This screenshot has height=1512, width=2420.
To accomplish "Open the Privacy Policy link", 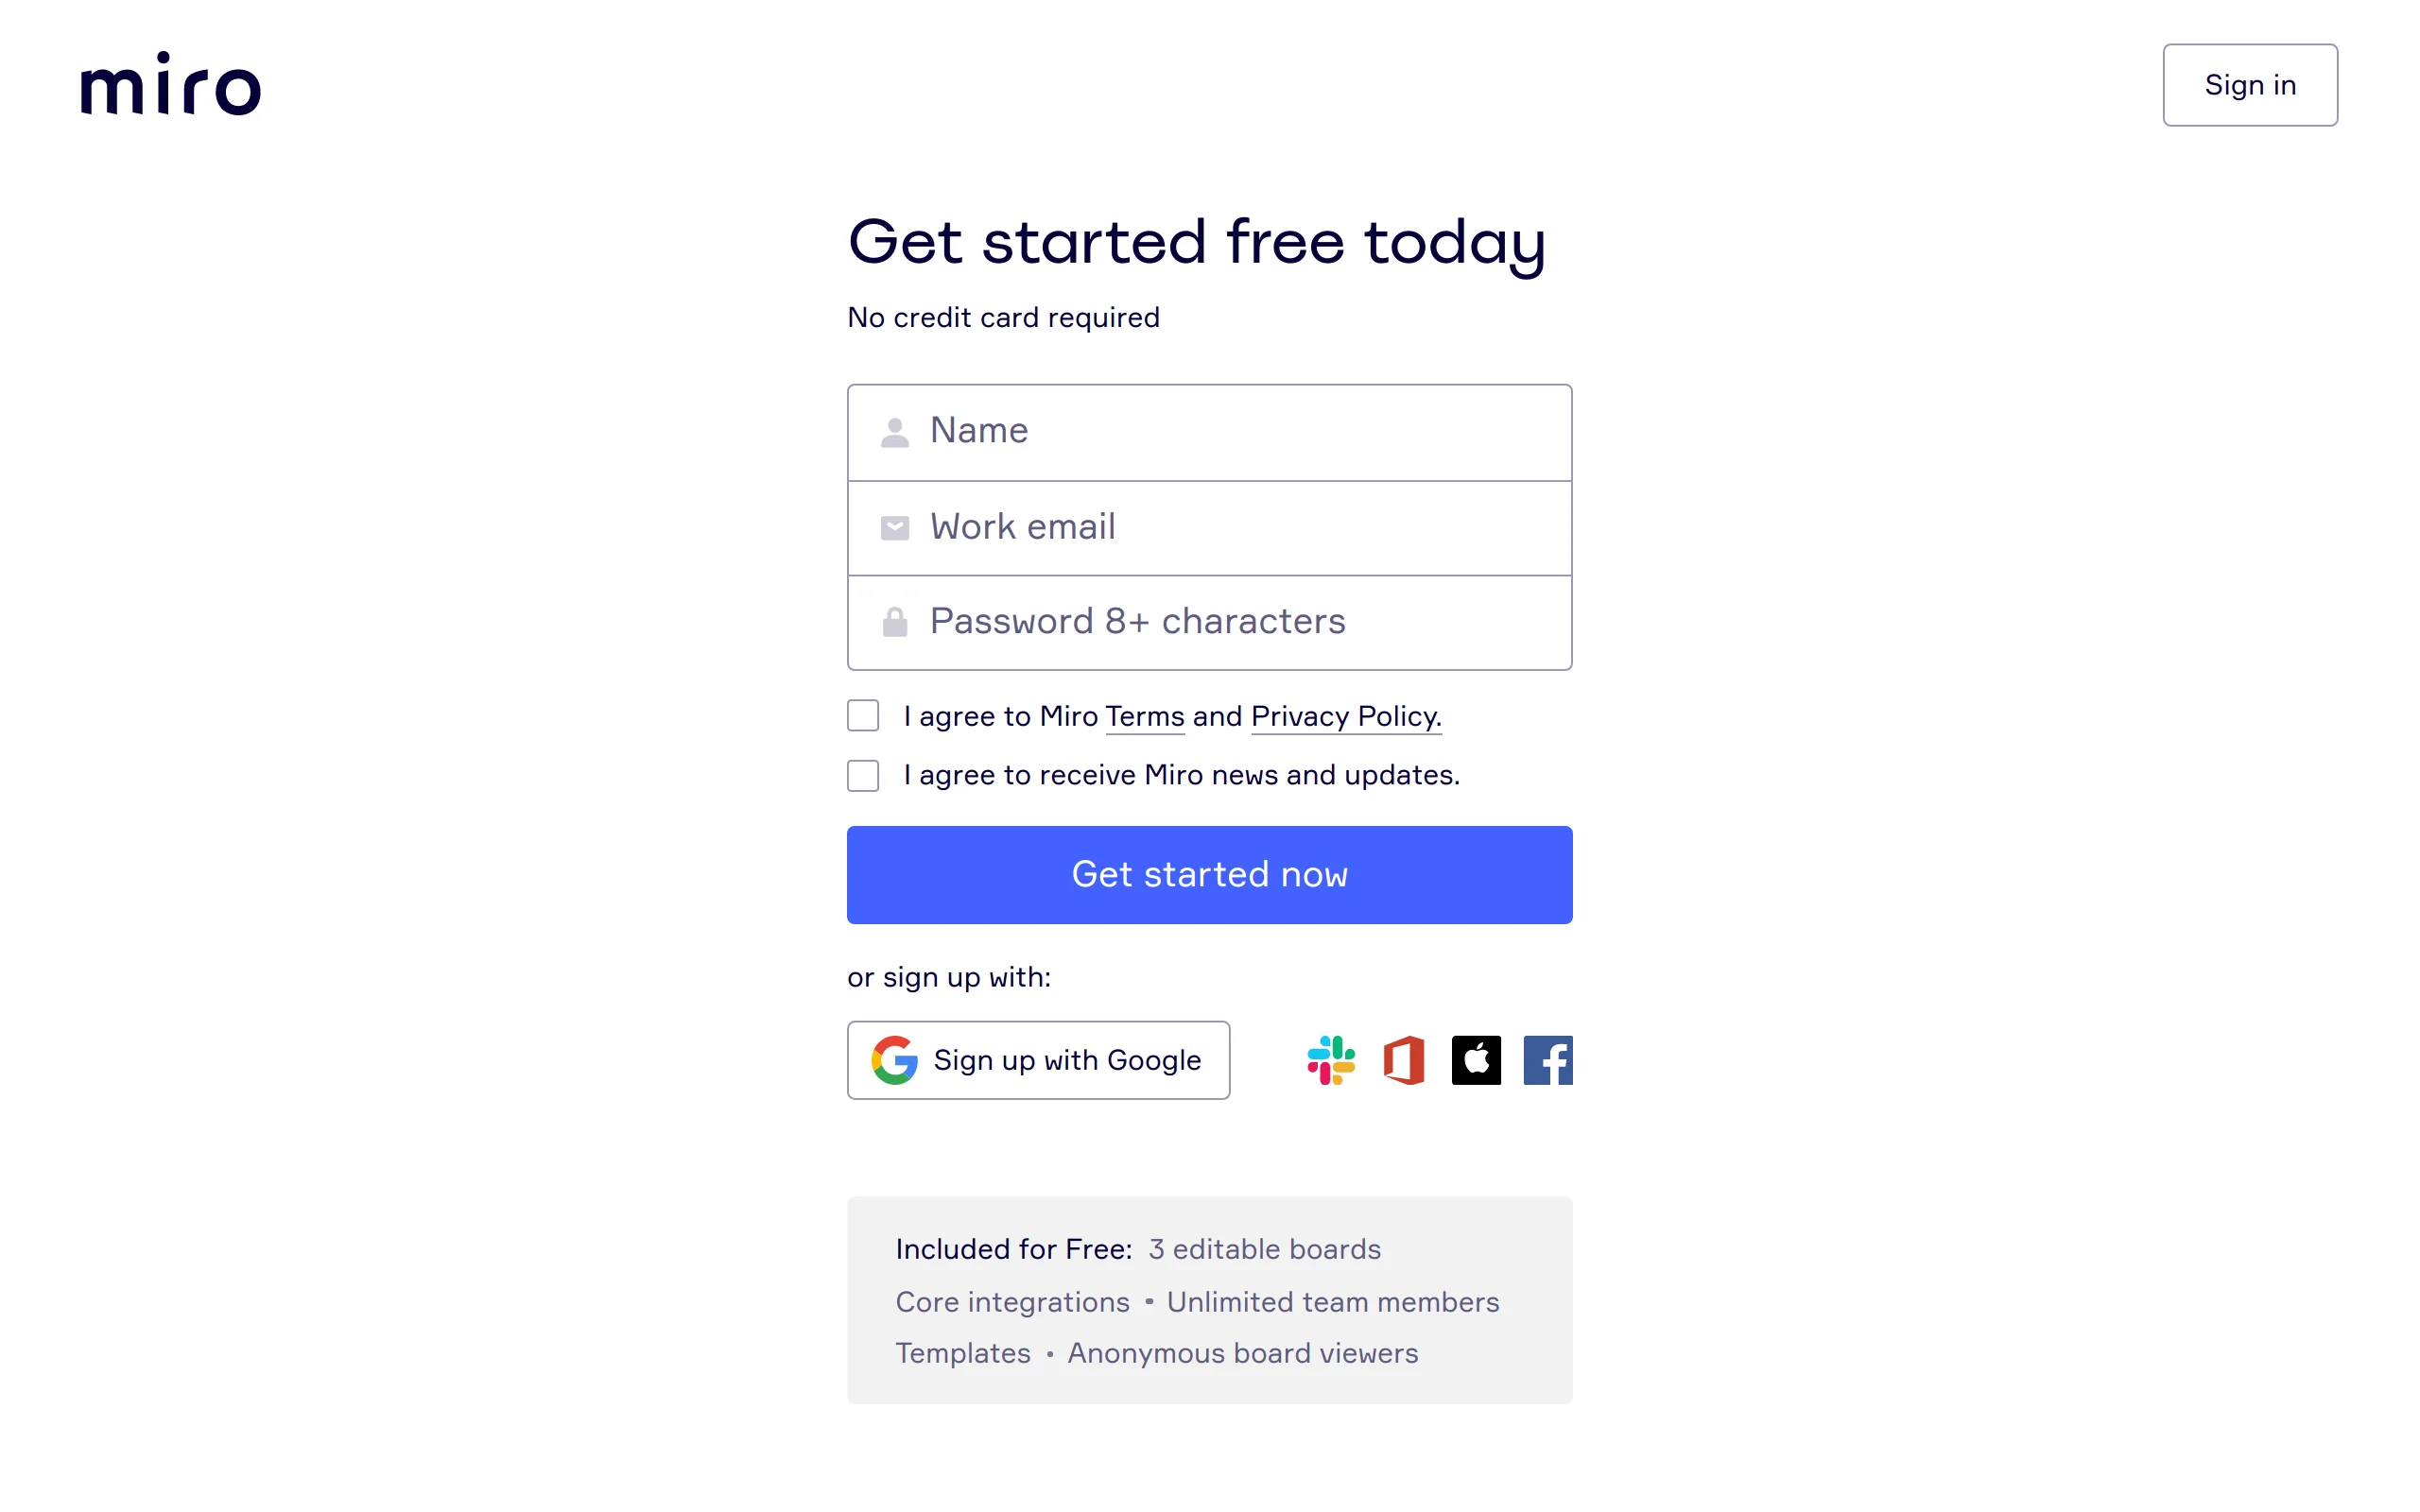I will pos(1345,717).
